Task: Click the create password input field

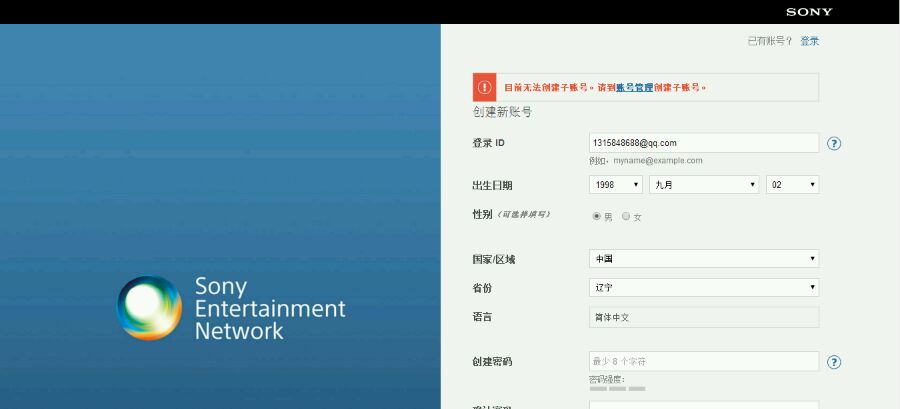Action: (704, 361)
